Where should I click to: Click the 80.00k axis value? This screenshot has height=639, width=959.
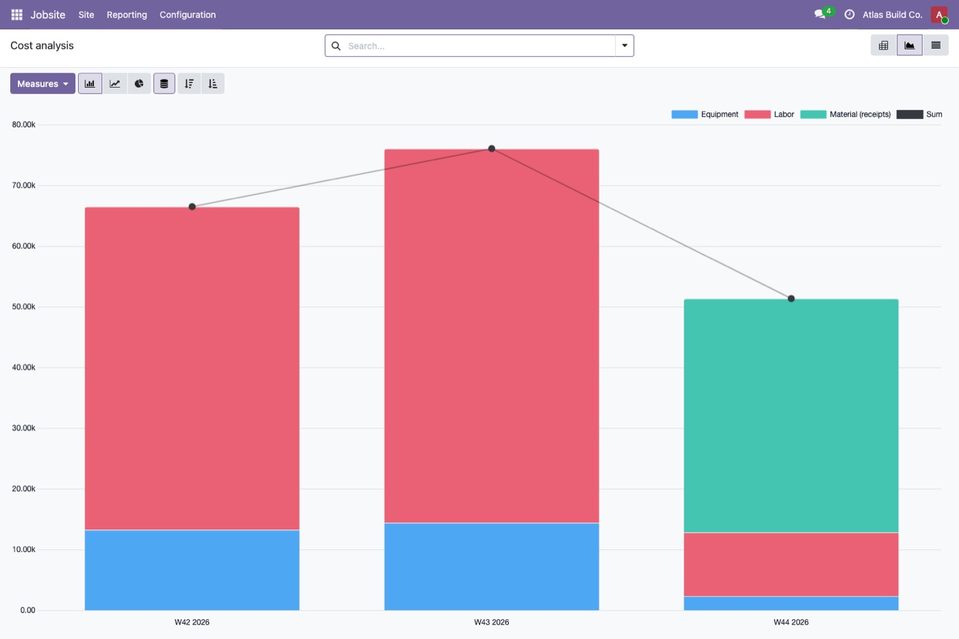click(x=23, y=125)
